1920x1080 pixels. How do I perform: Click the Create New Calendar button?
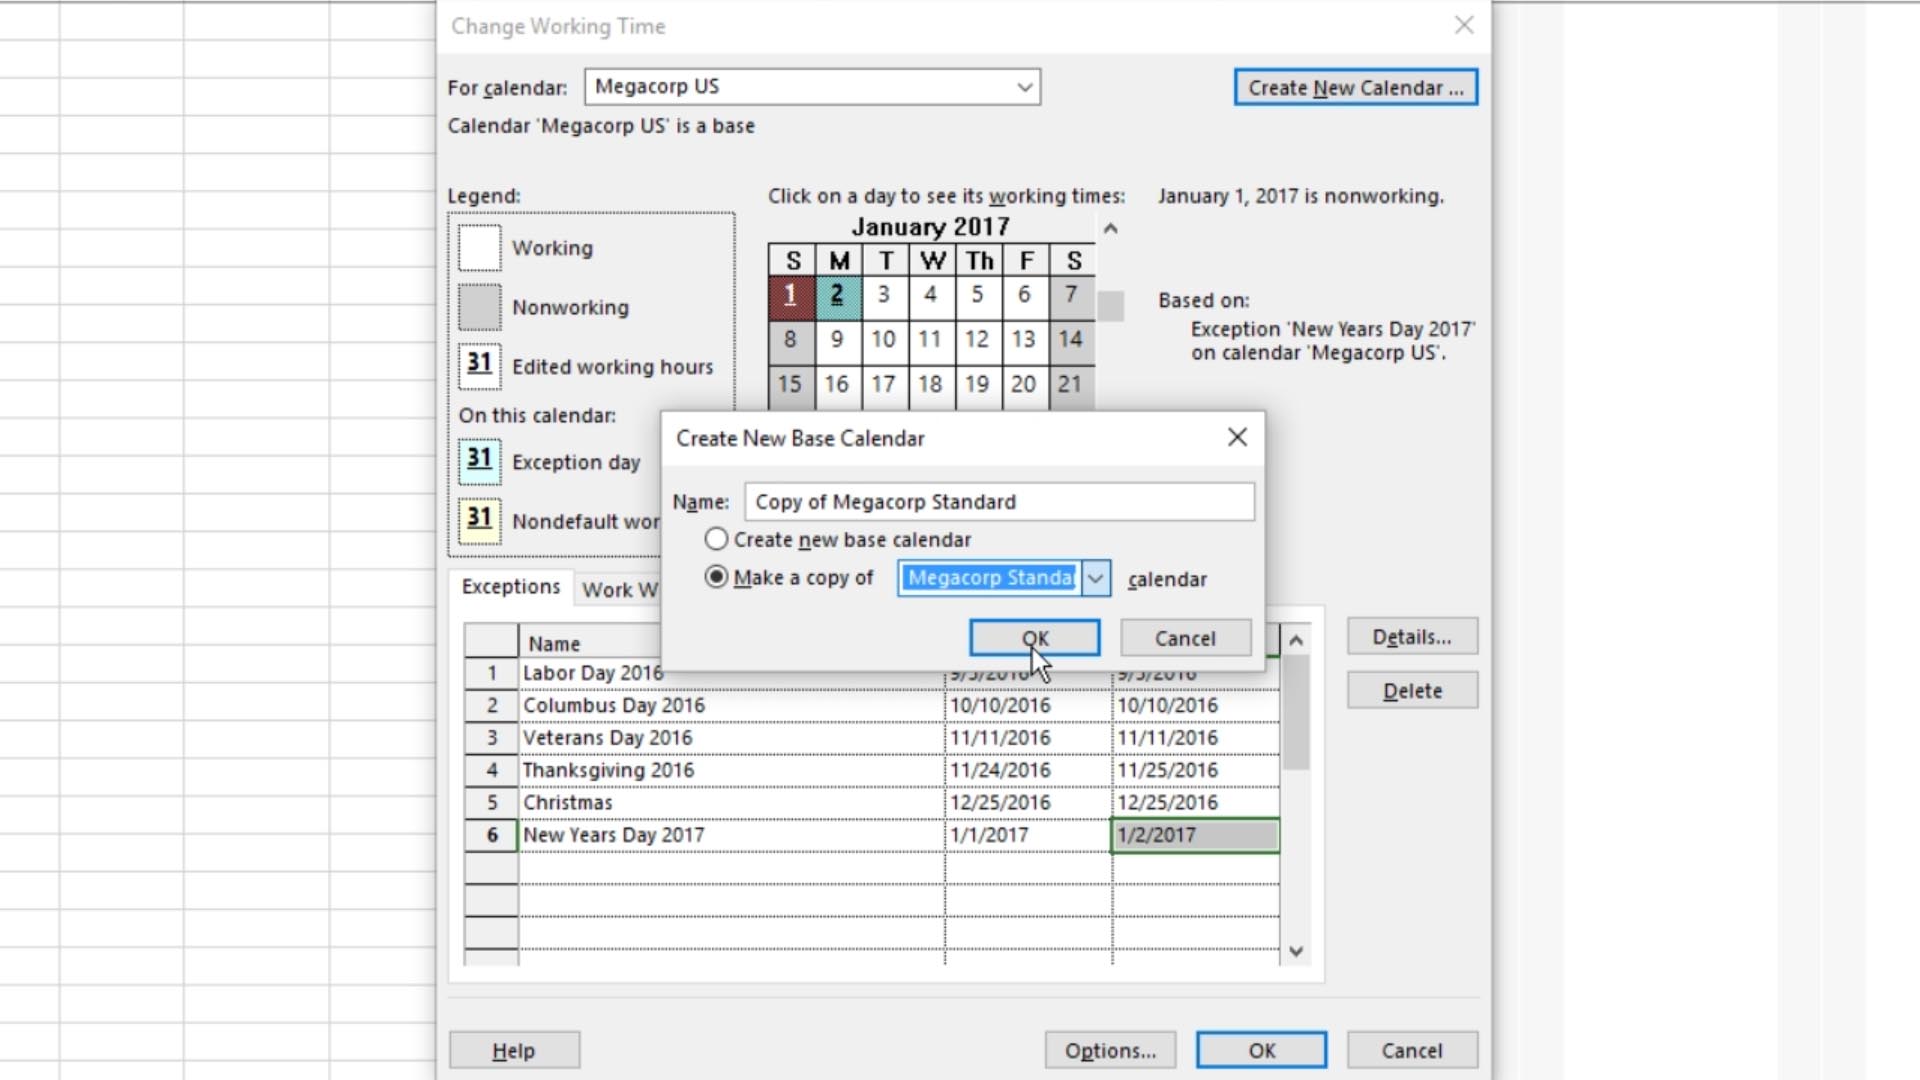click(x=1356, y=87)
